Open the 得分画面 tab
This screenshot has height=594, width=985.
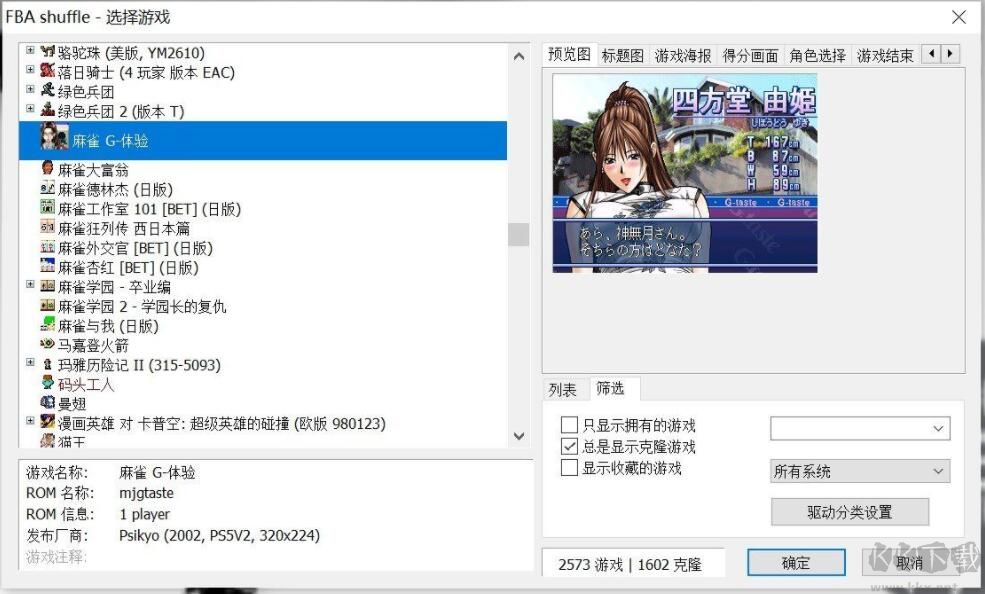[750, 56]
